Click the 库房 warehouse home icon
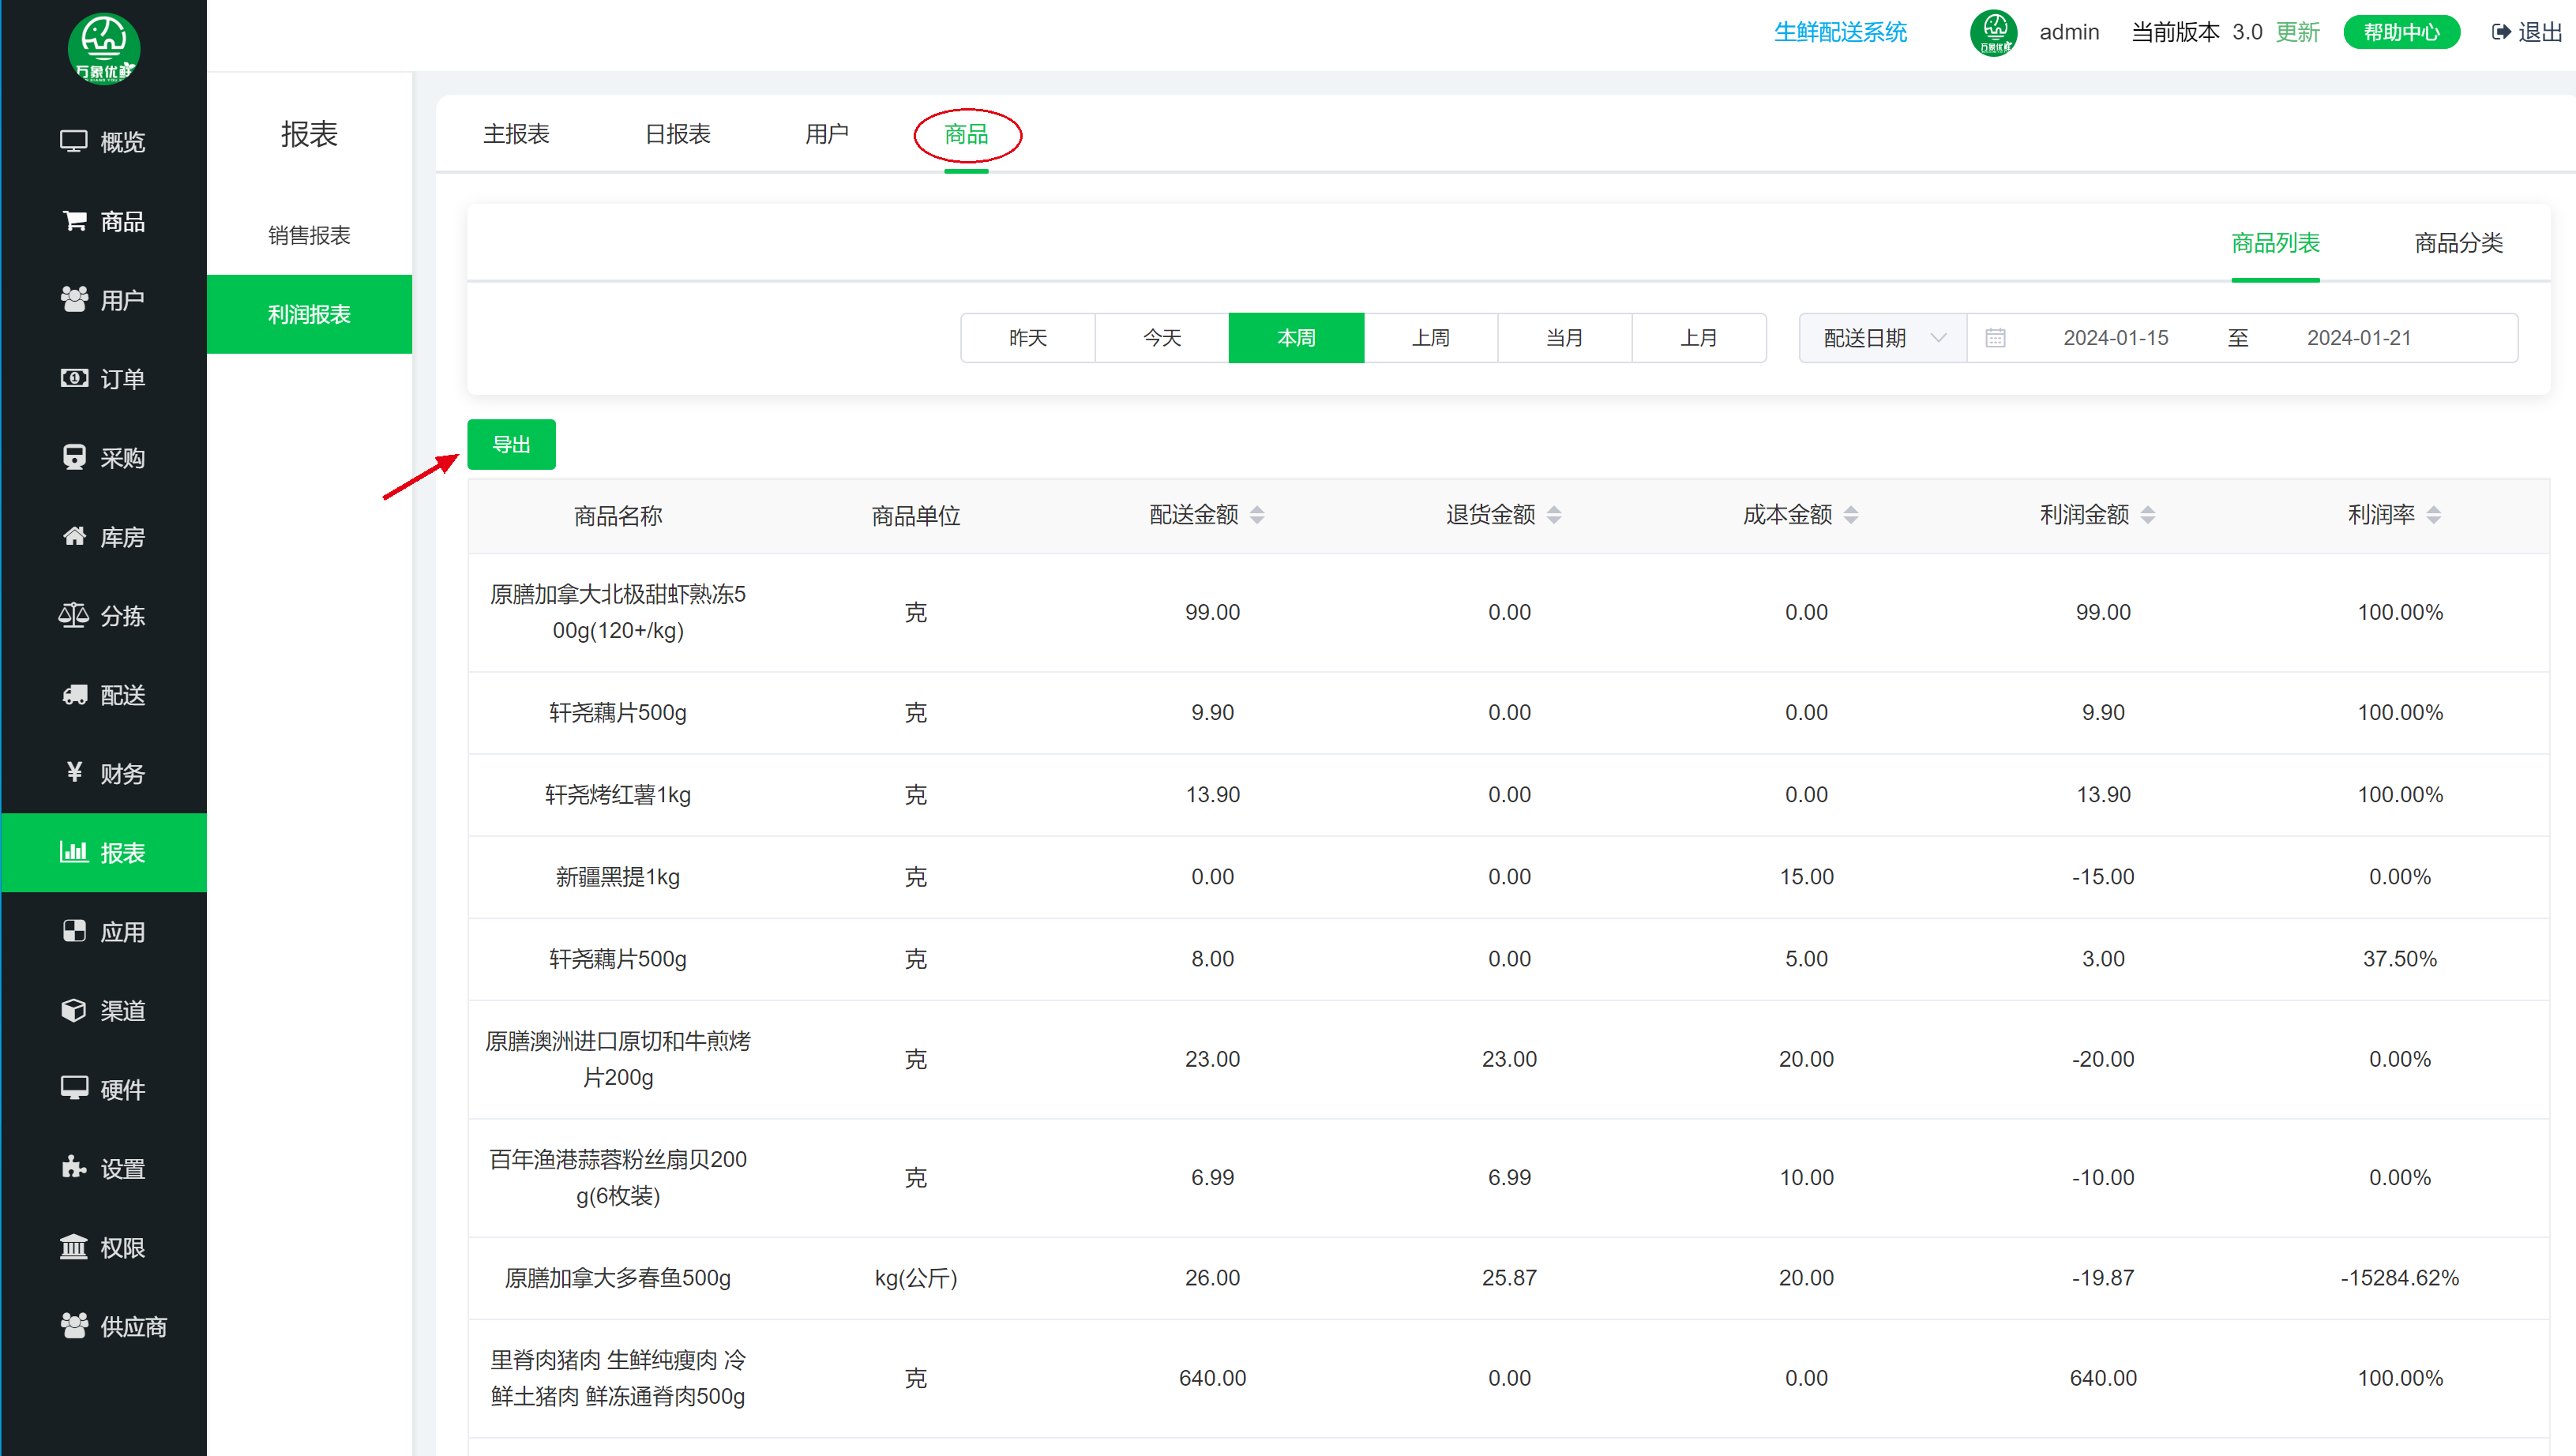This screenshot has height=1456, width=2576. click(x=74, y=536)
